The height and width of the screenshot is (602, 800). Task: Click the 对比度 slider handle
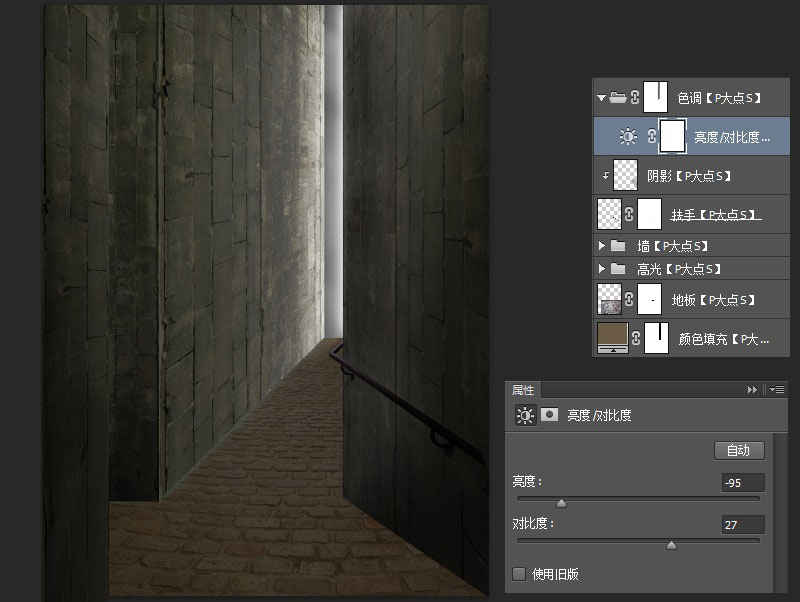[x=671, y=545]
